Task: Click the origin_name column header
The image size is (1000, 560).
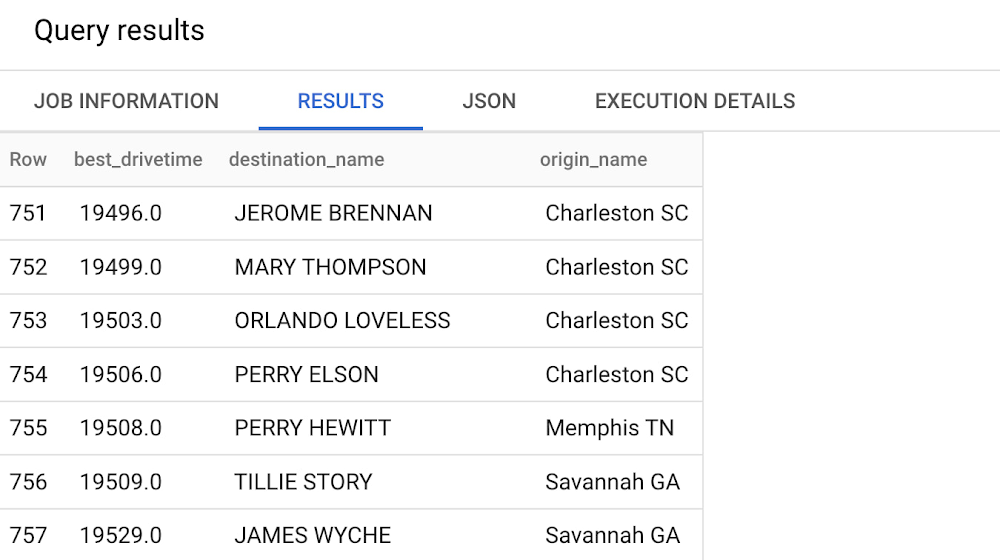Action: click(593, 159)
